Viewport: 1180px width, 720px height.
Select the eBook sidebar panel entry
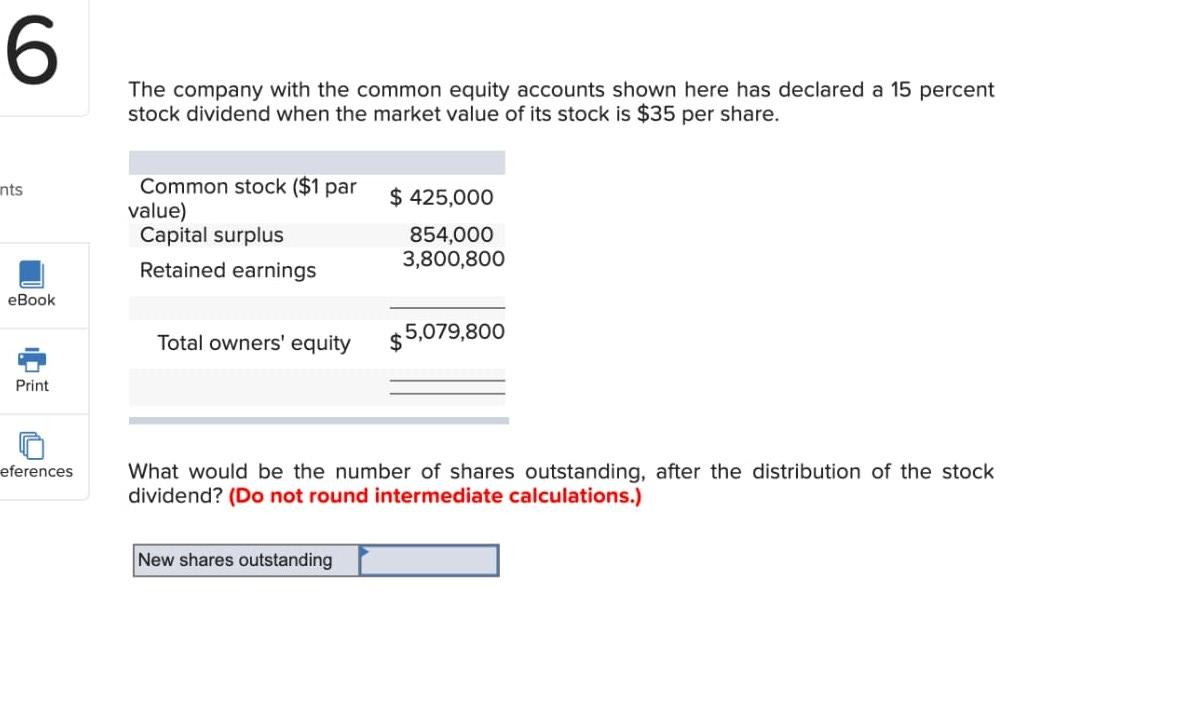(30, 283)
